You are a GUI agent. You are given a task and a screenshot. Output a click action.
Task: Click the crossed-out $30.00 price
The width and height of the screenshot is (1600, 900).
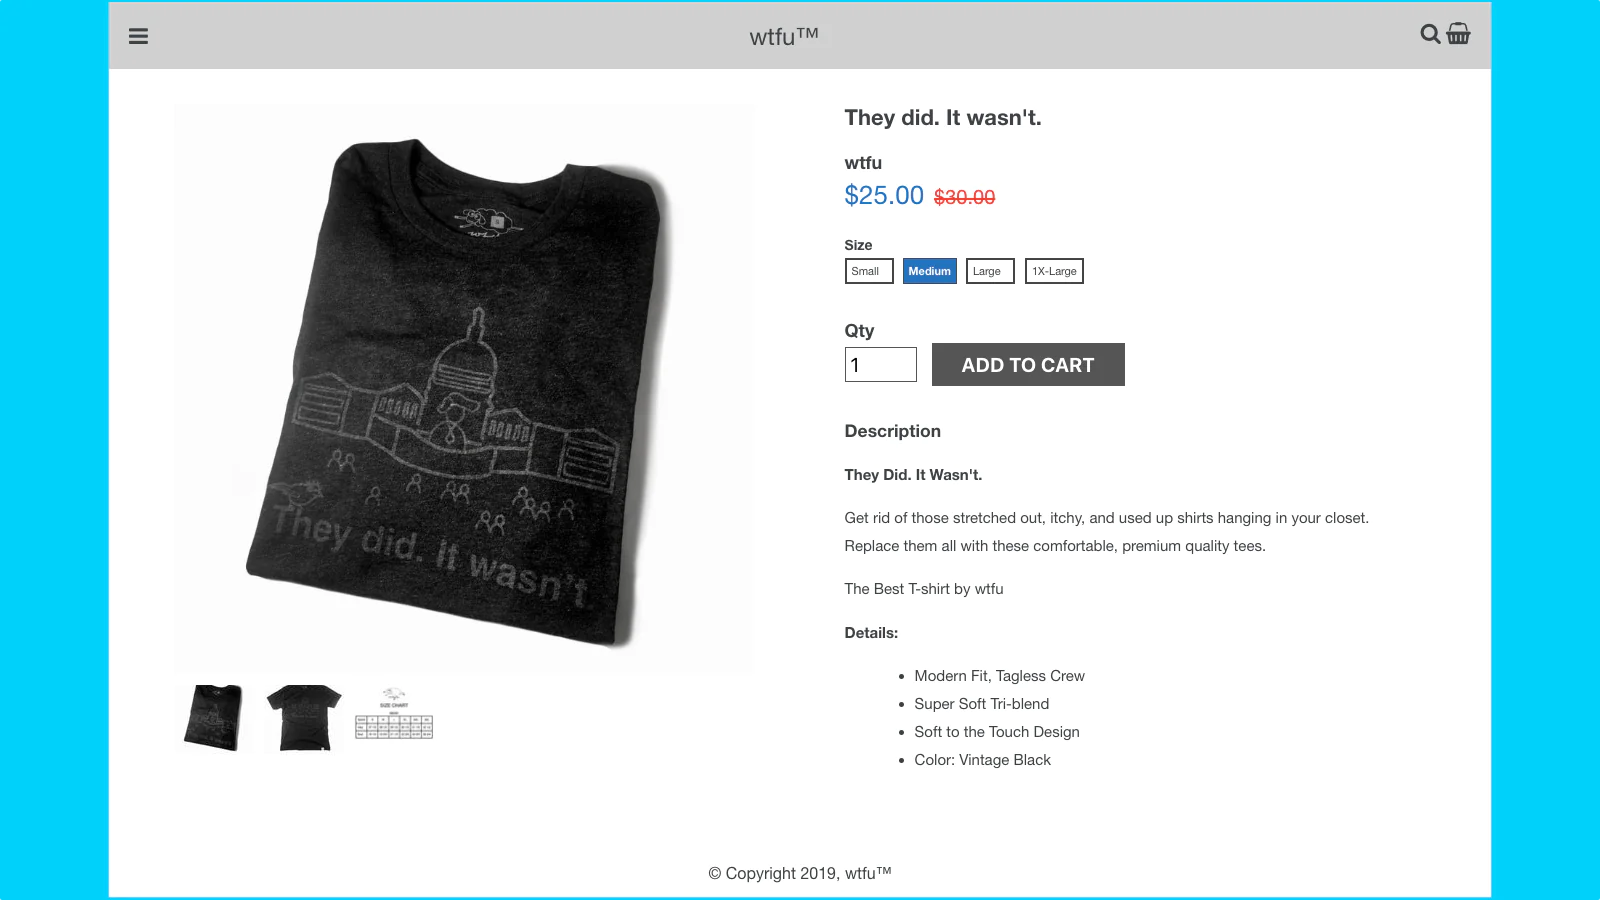click(965, 197)
